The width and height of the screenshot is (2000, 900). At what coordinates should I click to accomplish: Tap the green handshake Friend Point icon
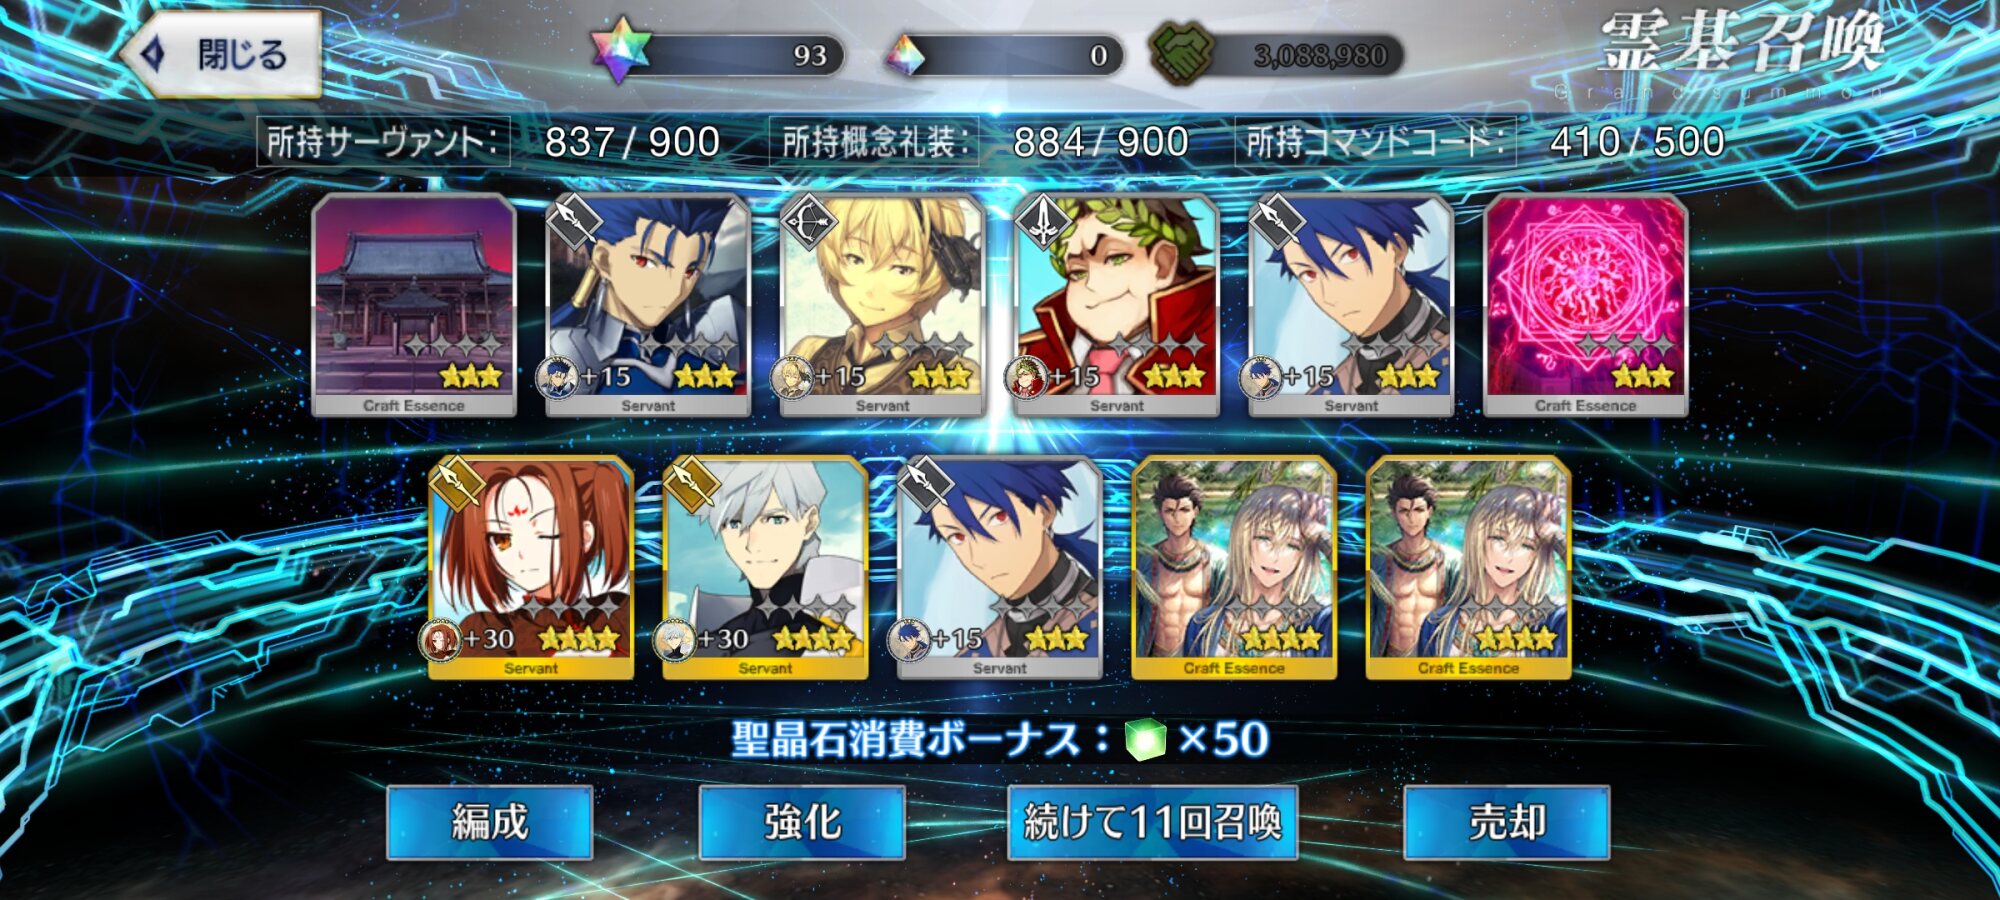click(x=1181, y=53)
